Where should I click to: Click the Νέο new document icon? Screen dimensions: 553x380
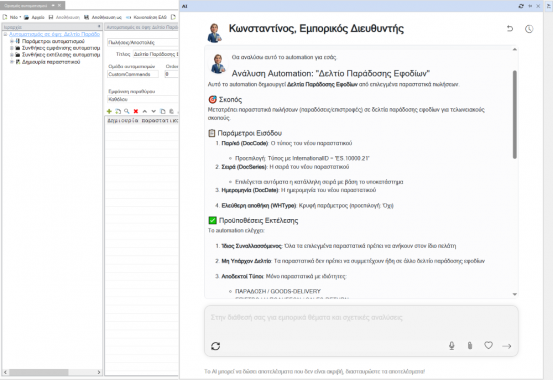coord(5,17)
